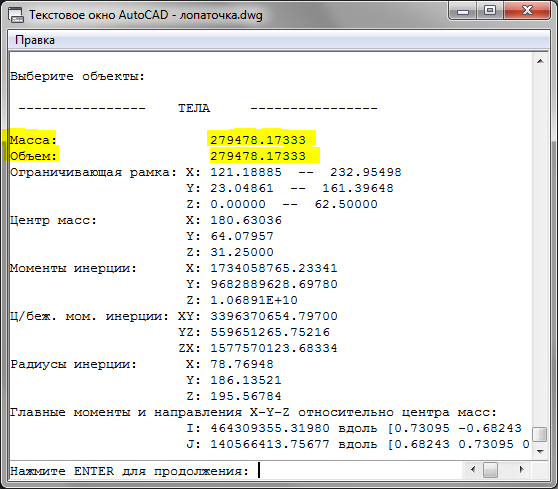This screenshot has height=489, width=558.
Task: Minimize the AutoCAD text window
Action: [463, 11]
